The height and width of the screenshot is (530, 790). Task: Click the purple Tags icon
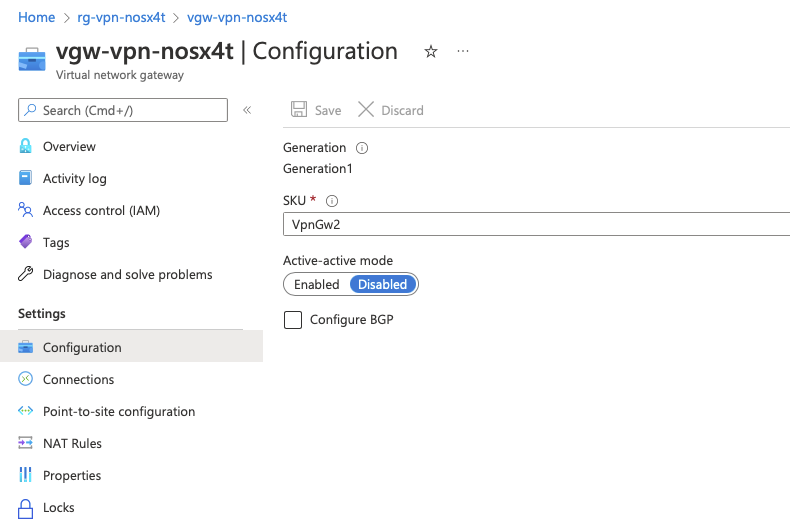pyautogui.click(x=25, y=242)
